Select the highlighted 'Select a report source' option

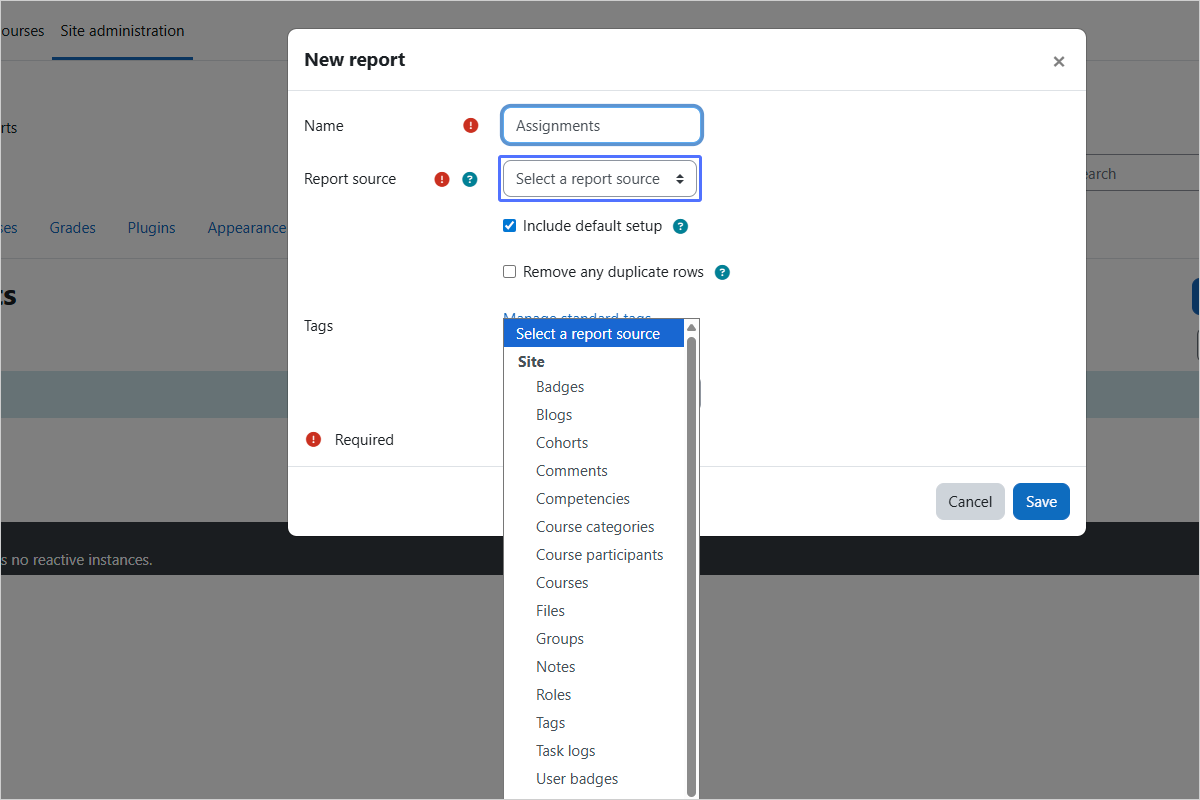594,334
